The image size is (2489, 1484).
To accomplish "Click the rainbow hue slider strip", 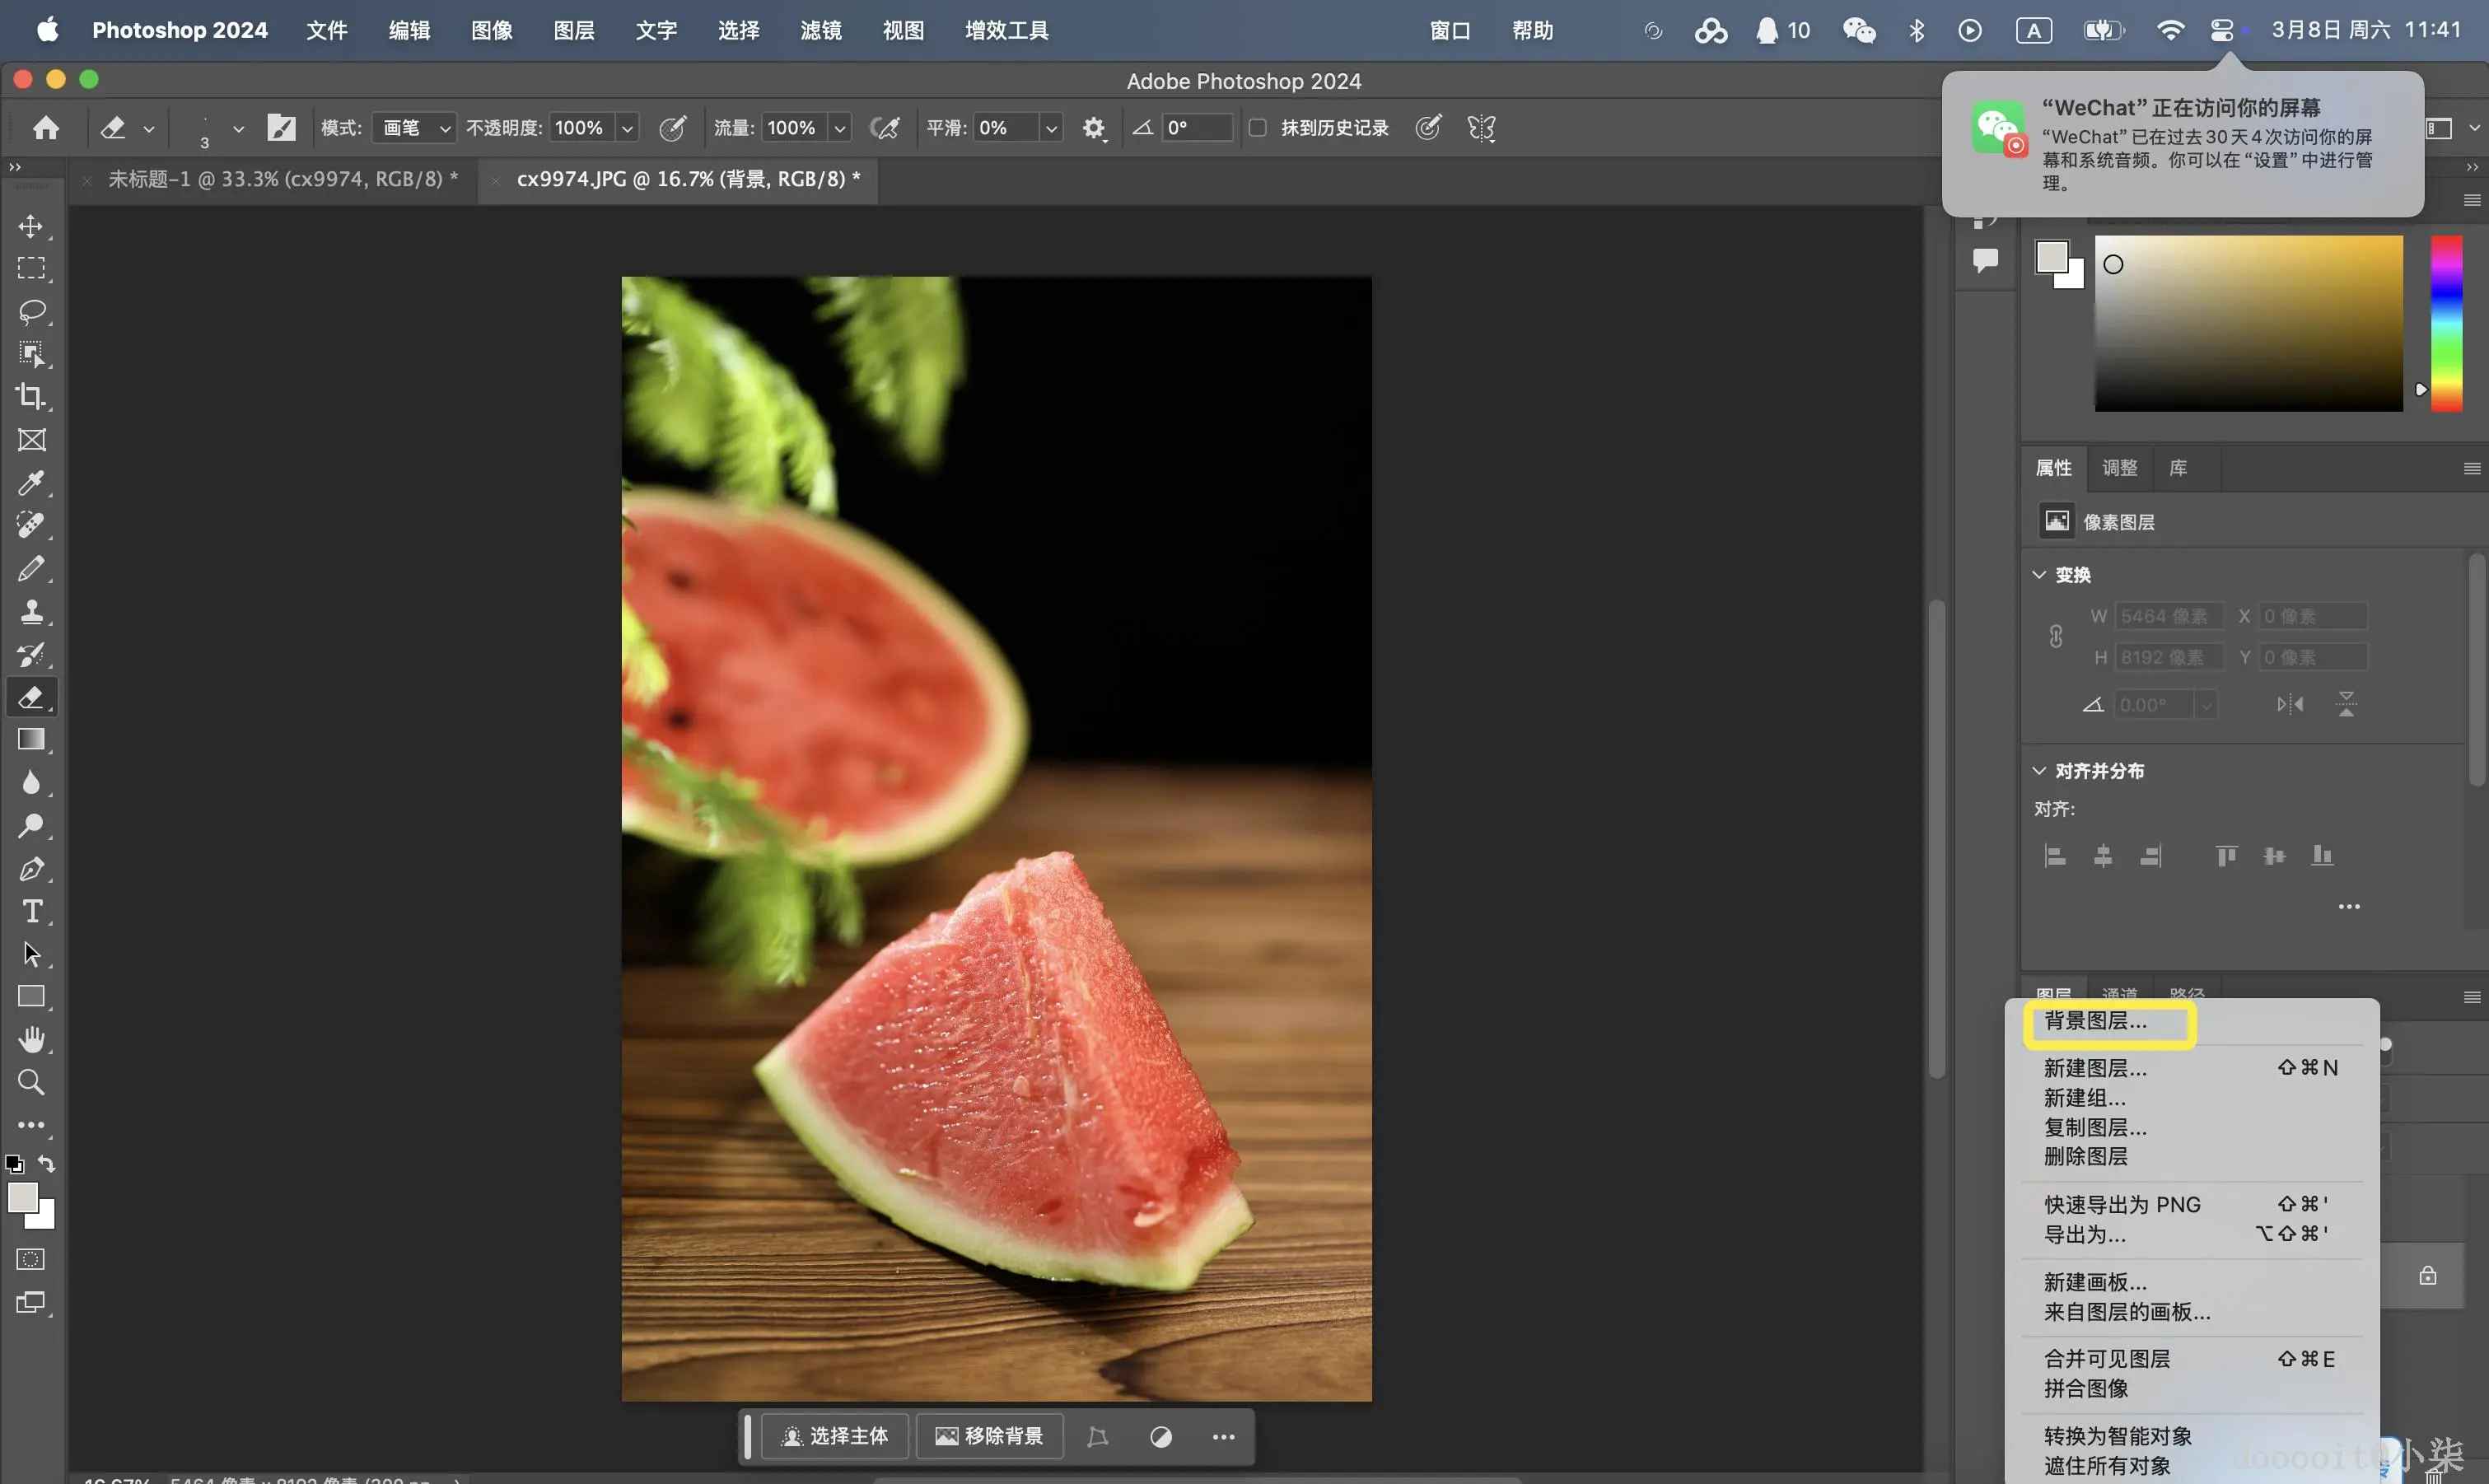I will 2446,323.
